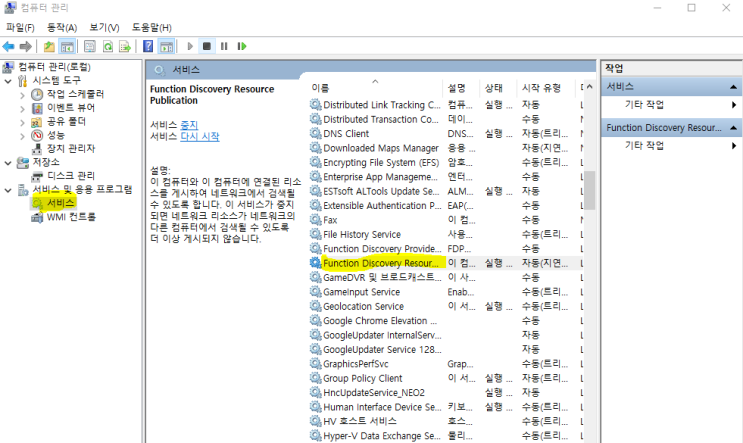Expand the 이벤트 뷰어 tree node
Screen dimensions: 743x443
click(22, 108)
